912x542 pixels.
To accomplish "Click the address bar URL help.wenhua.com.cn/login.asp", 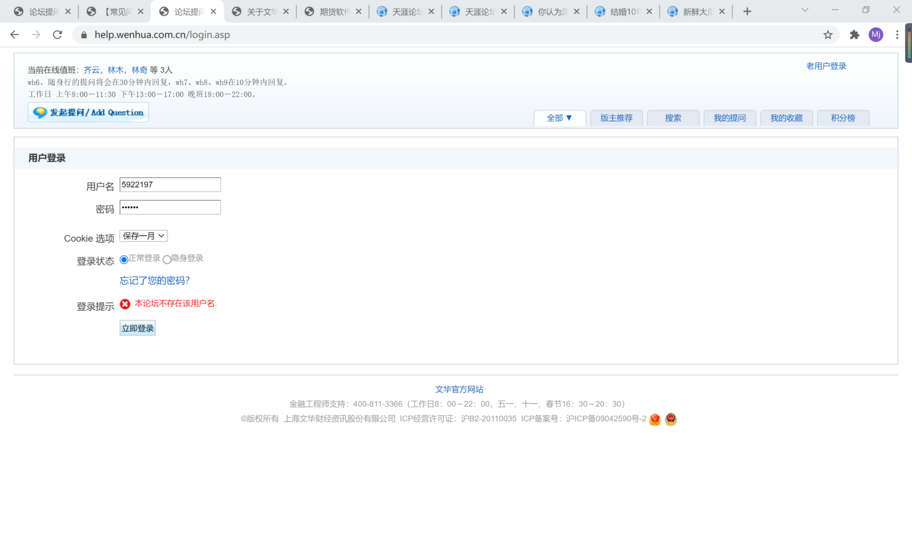I will pyautogui.click(x=162, y=35).
